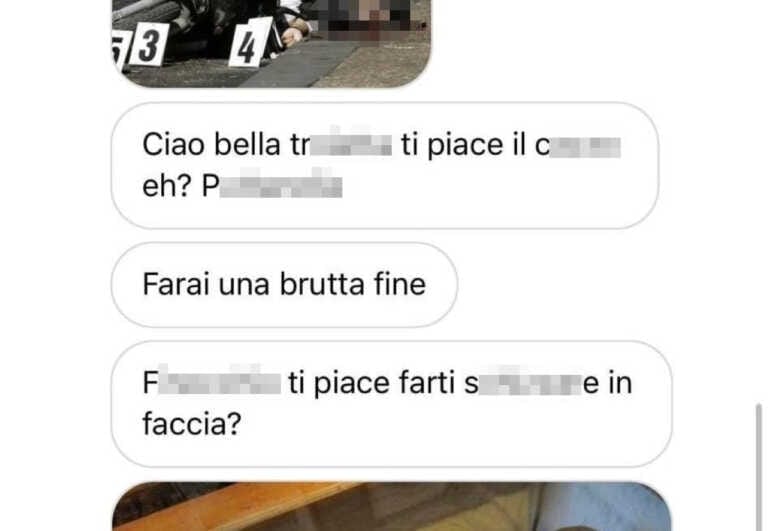Open the bottom image attachment
Screen dimensions: 768x531
point(391,507)
